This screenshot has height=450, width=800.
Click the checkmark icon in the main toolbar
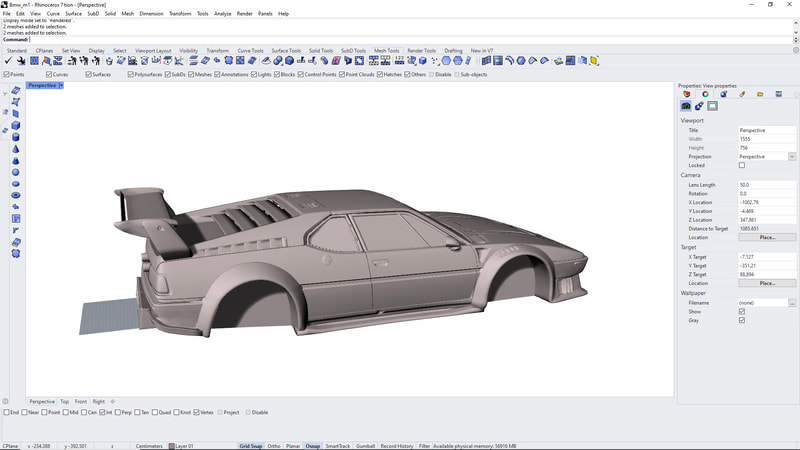pos(9,61)
